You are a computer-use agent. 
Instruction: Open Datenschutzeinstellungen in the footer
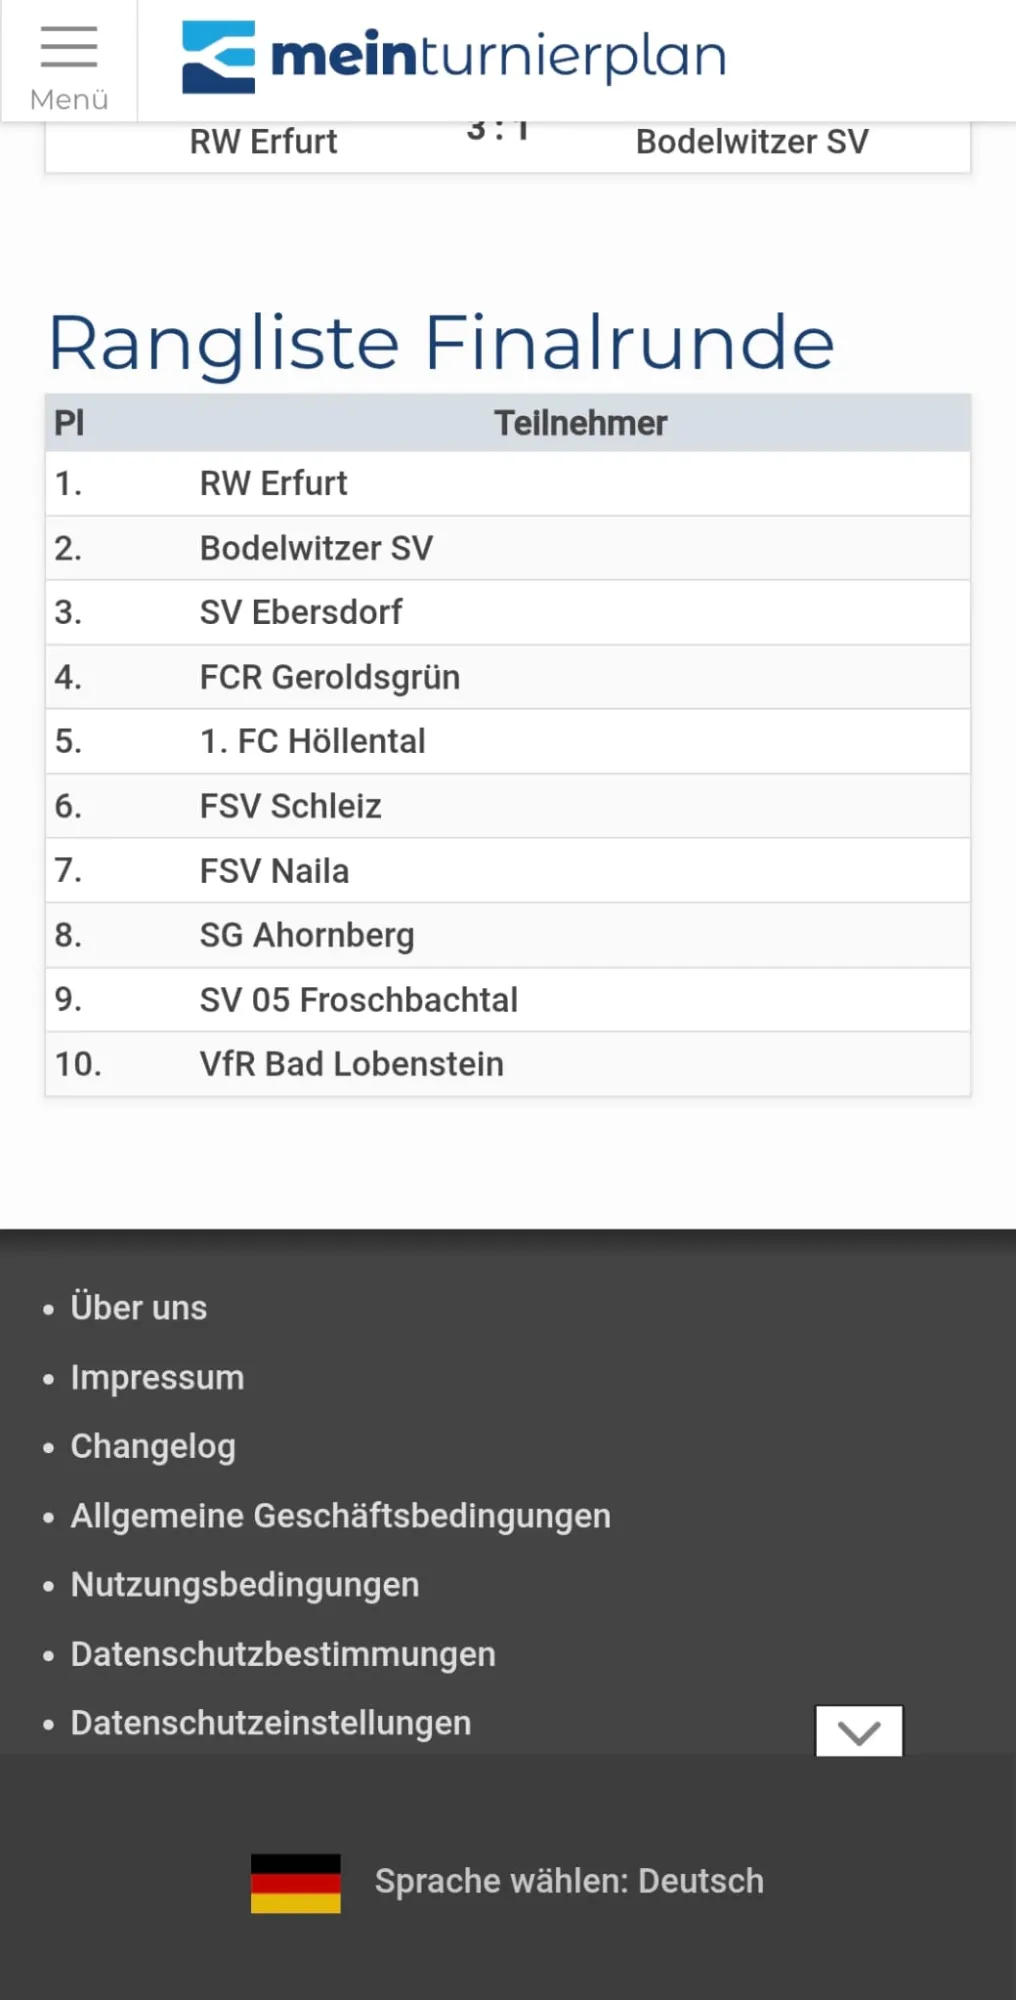point(271,1723)
